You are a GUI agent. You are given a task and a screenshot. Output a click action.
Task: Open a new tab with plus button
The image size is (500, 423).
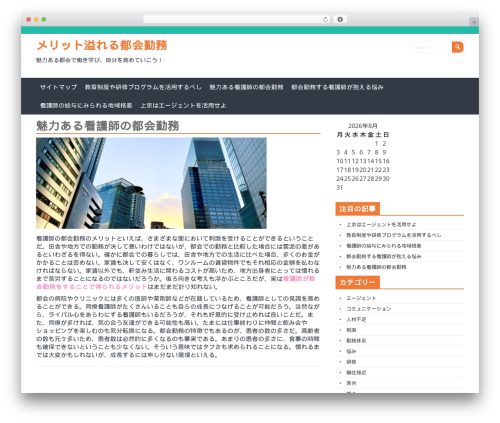pyautogui.click(x=474, y=22)
